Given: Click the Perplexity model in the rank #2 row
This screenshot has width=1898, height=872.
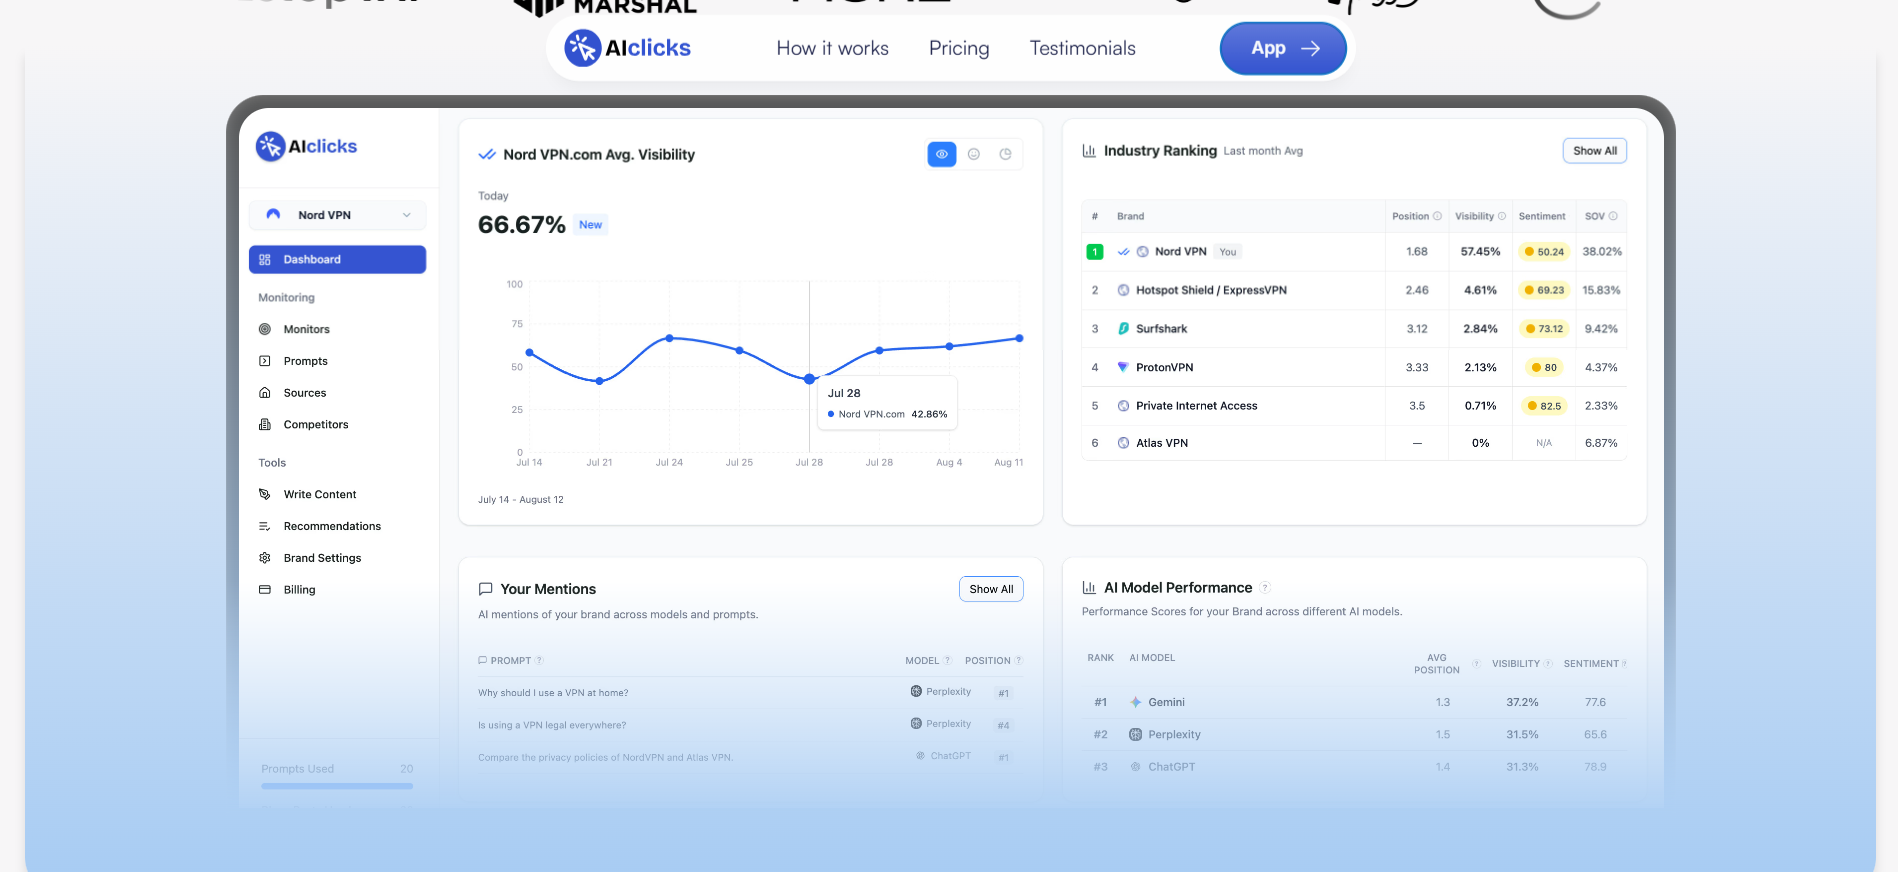Looking at the screenshot, I should [x=1174, y=734].
